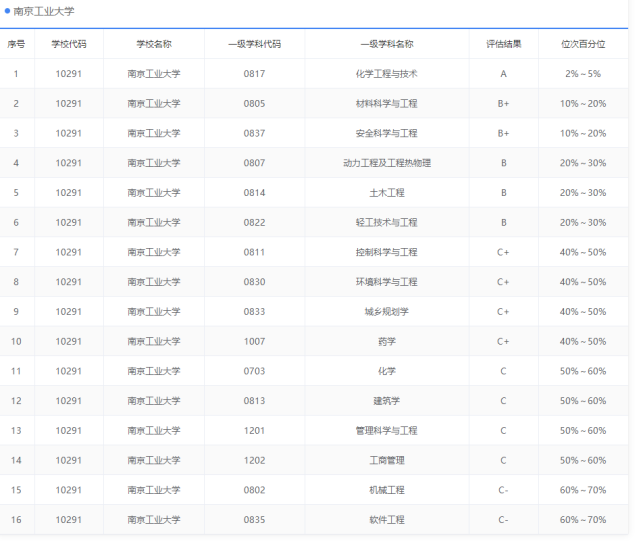This screenshot has width=641, height=546.
Task: Select the 建筑学 cell
Action: 387,401
